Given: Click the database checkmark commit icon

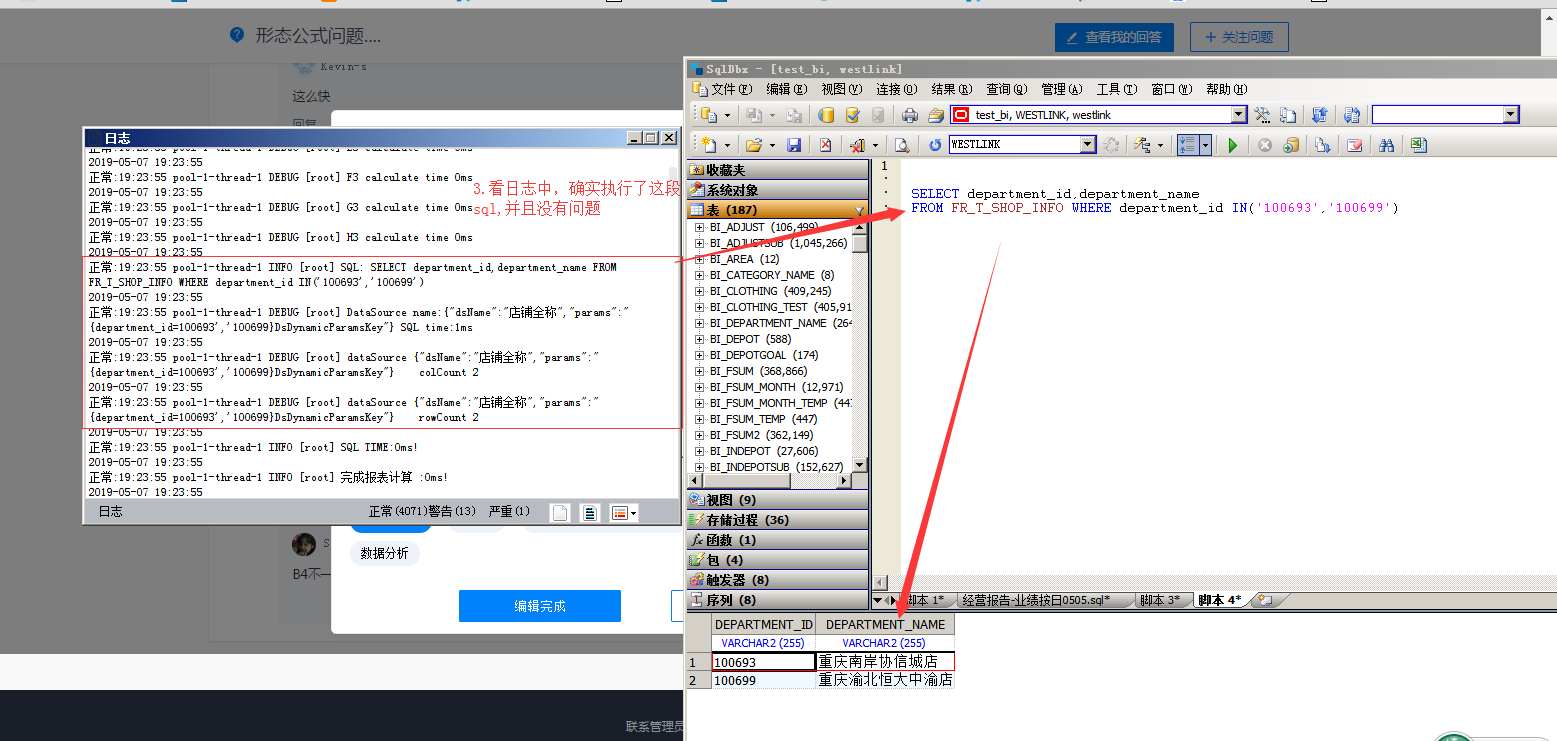Looking at the screenshot, I should [853, 115].
